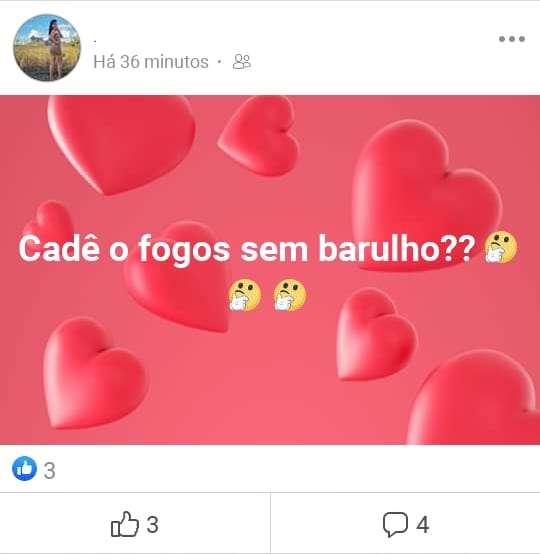This screenshot has width=540, height=554.
Task: Click the heart at the bottom-left of background
Action: [x=95, y=373]
